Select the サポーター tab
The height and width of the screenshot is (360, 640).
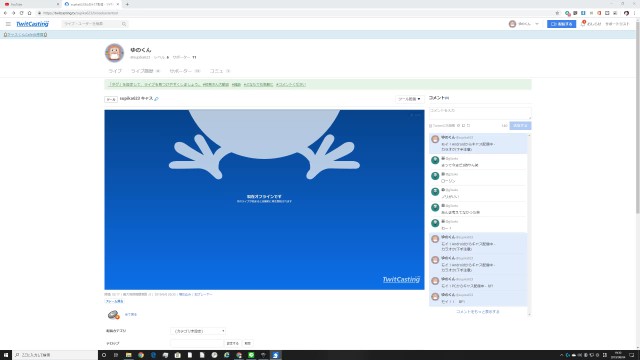coord(184,71)
